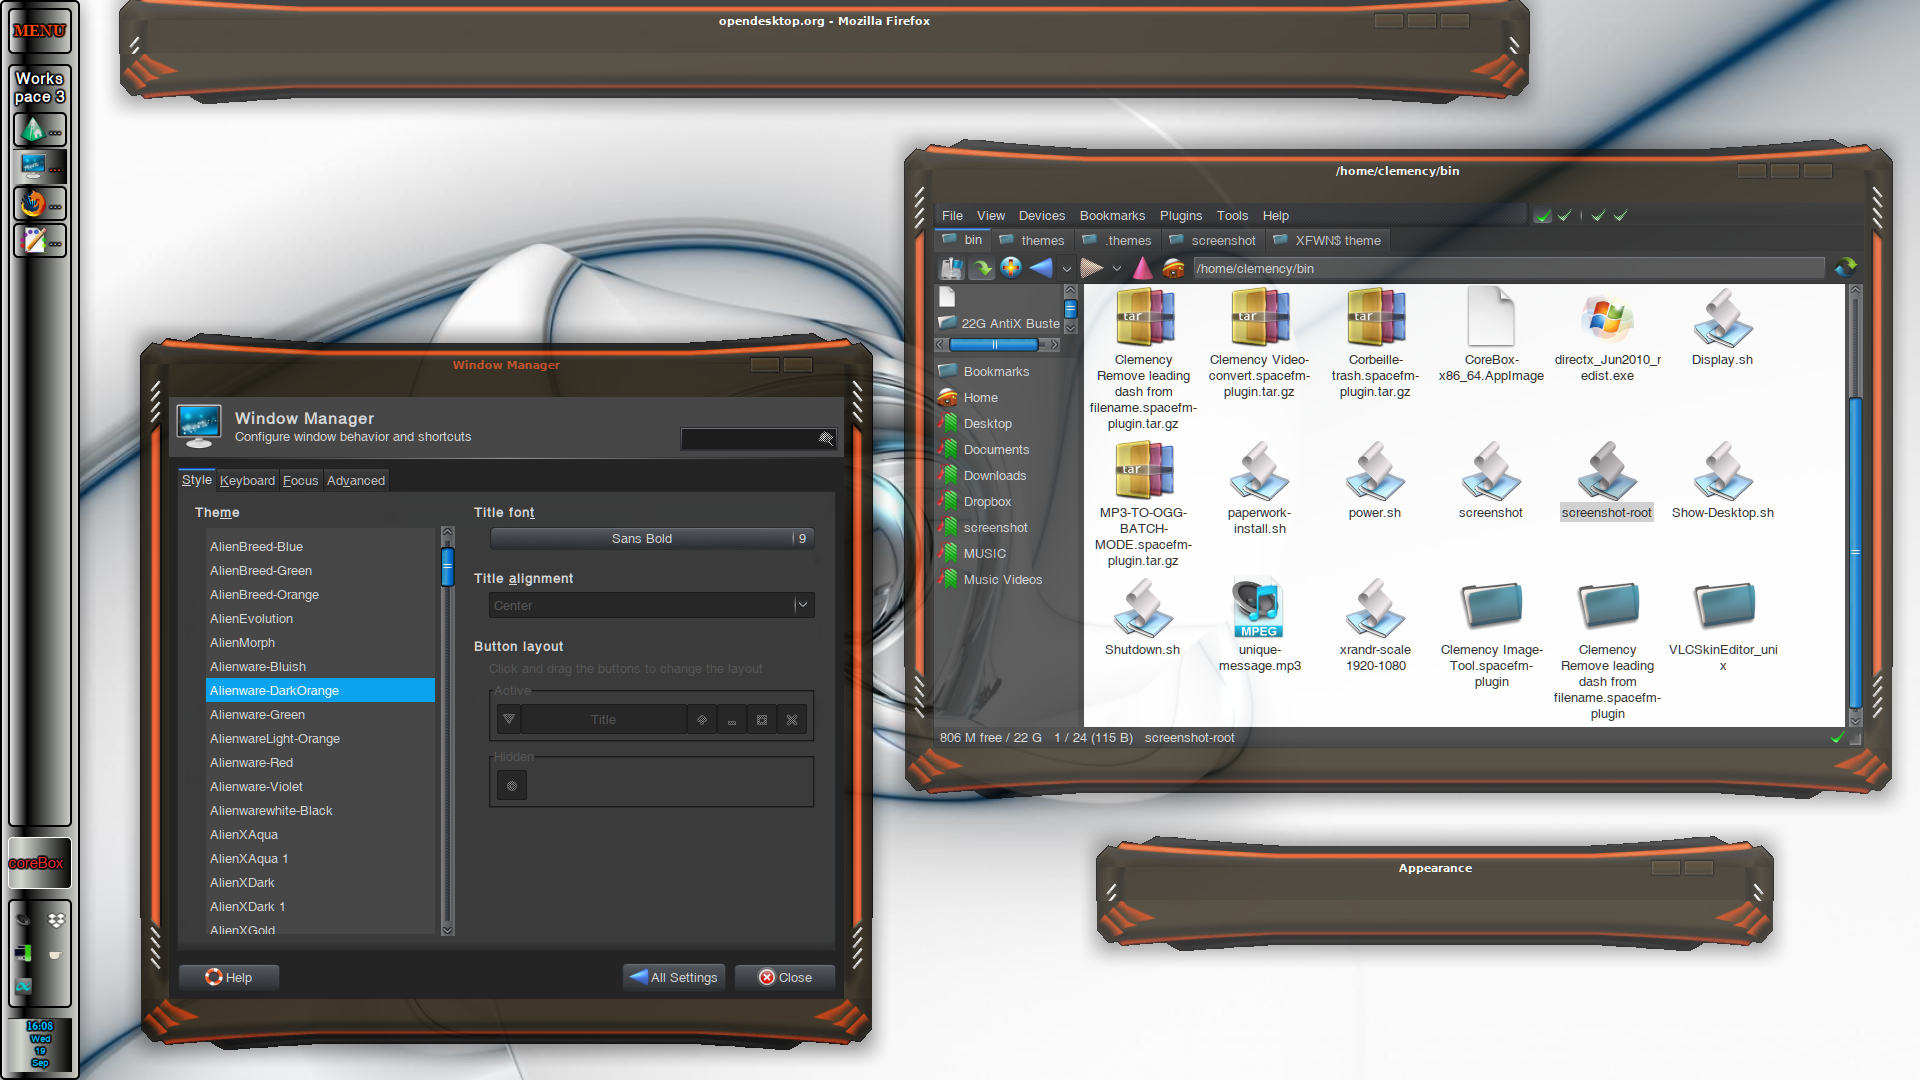Open the forward history dropdown chevron
Image resolution: width=1920 pixels, height=1080 pixels.
[1118, 268]
